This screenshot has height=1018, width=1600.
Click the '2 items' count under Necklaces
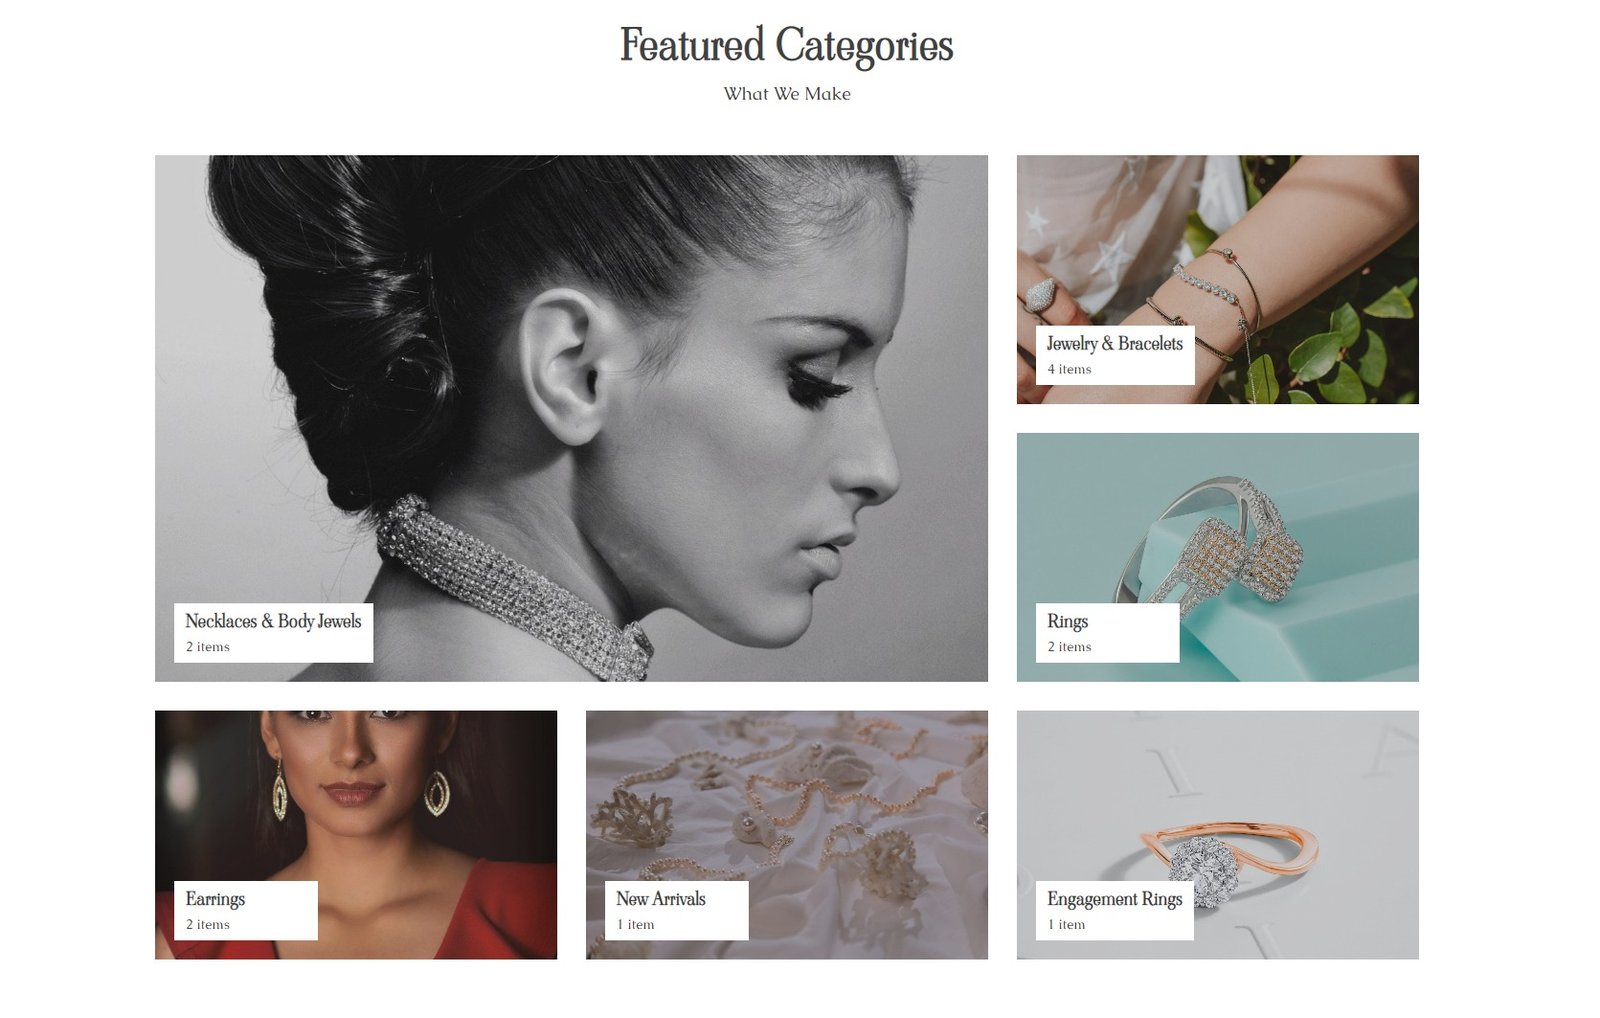pos(208,647)
